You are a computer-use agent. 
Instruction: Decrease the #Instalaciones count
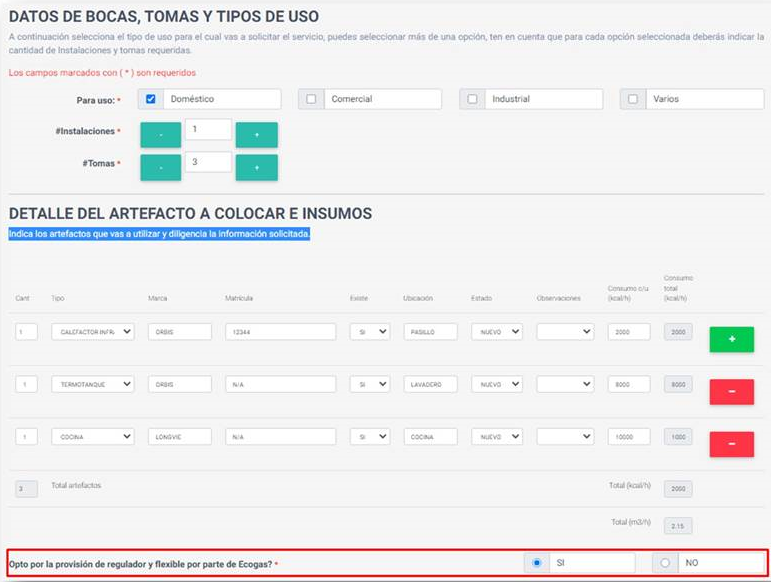click(160, 135)
